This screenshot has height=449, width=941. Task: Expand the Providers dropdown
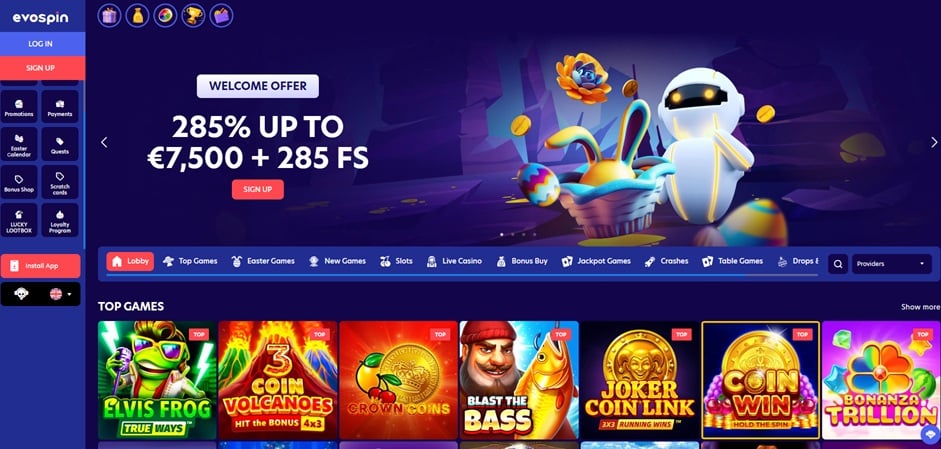(x=892, y=264)
